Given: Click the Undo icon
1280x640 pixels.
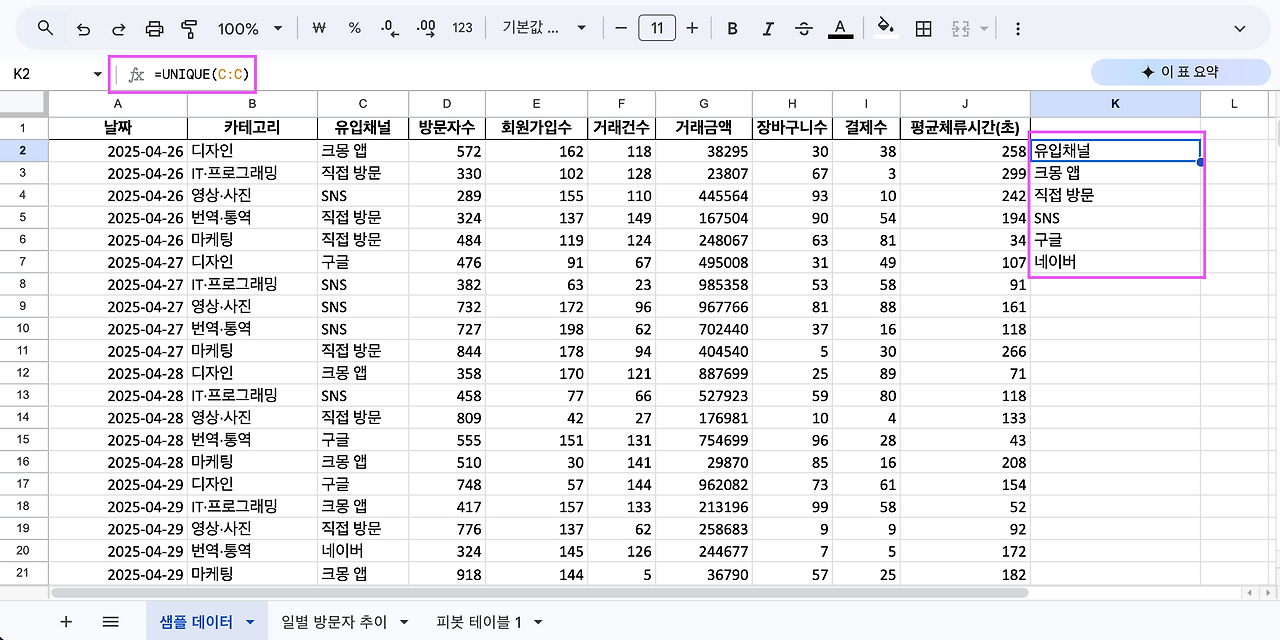Looking at the screenshot, I should 84,27.
